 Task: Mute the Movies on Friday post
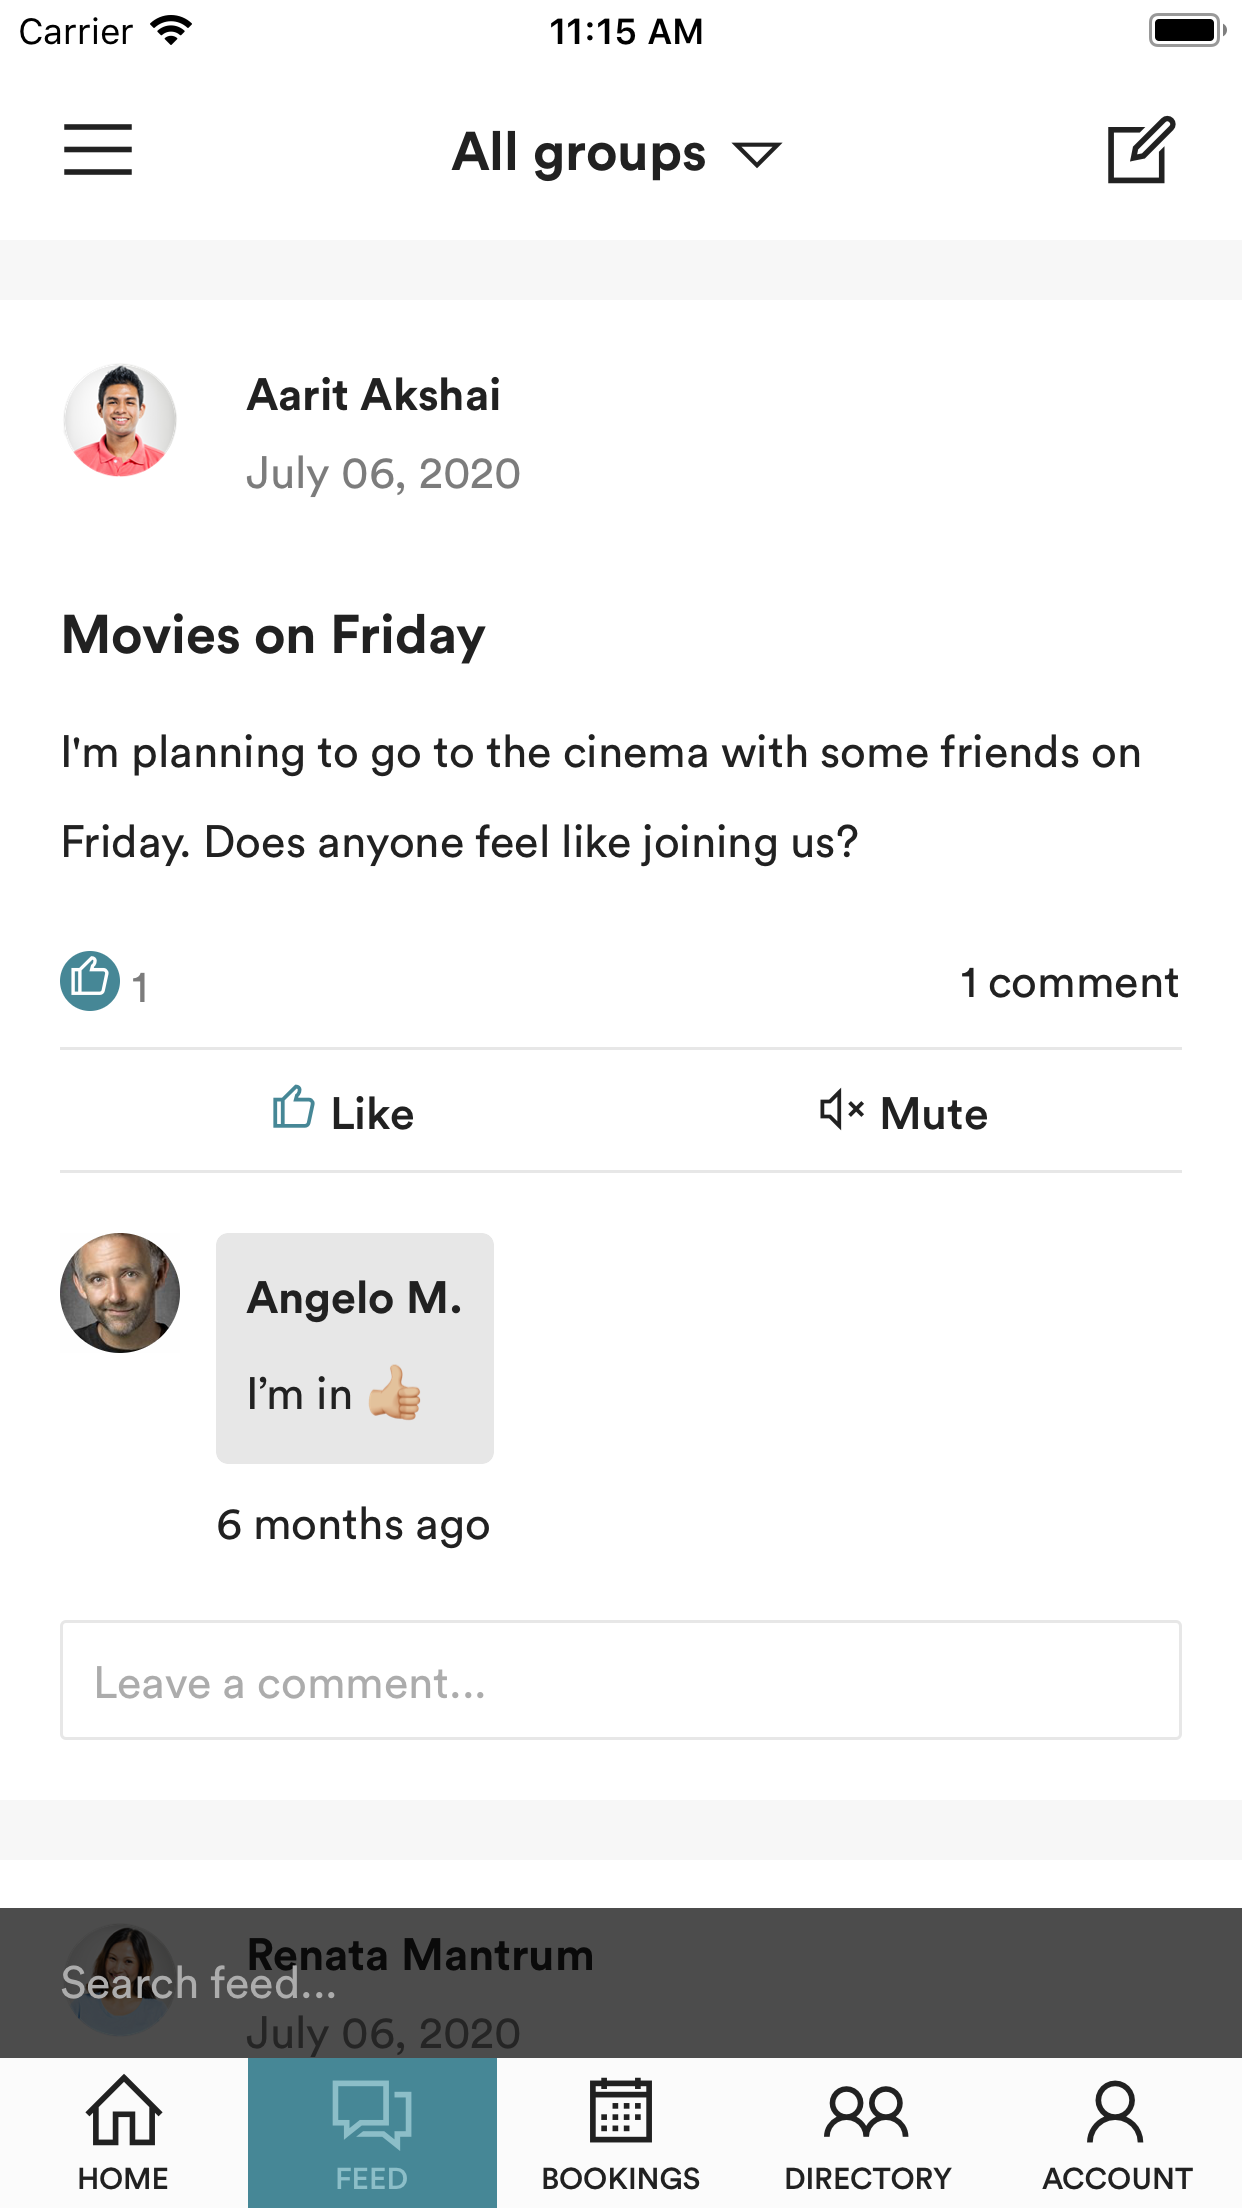[903, 1112]
